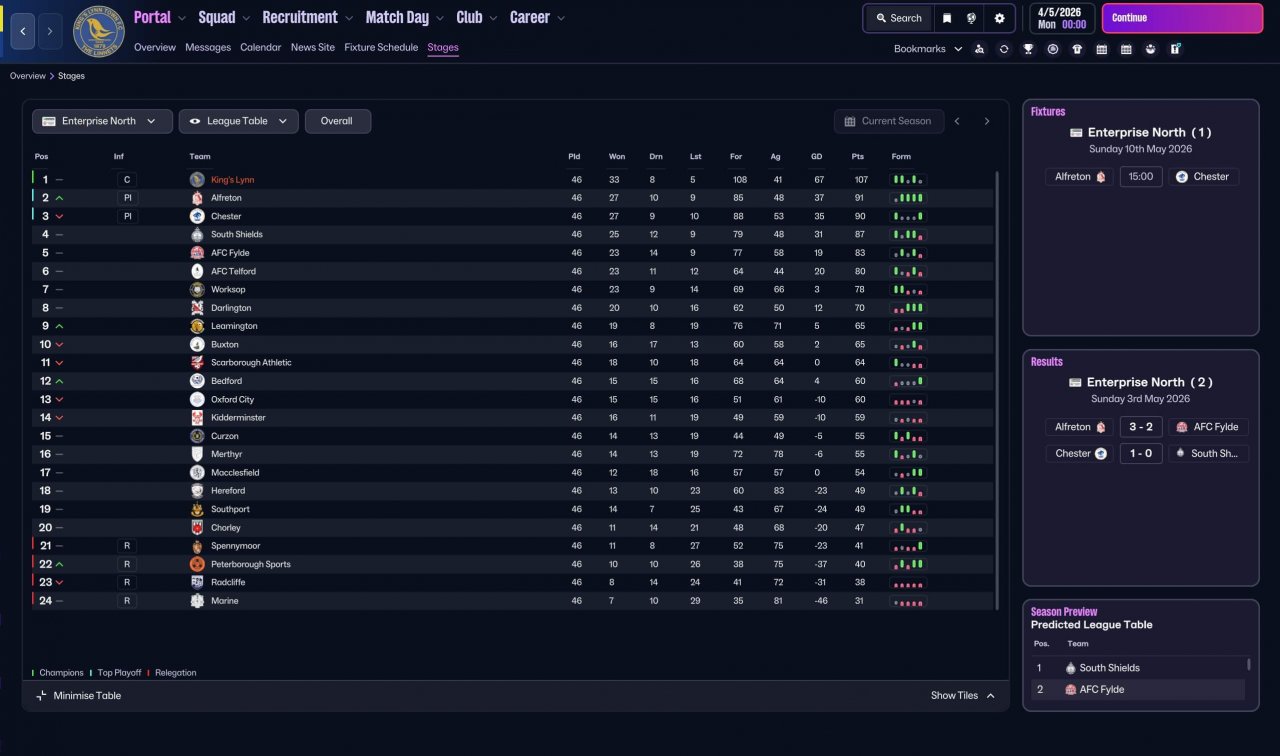Open the League Table view dropdown
Image resolution: width=1280 pixels, height=756 pixels.
[x=238, y=121]
